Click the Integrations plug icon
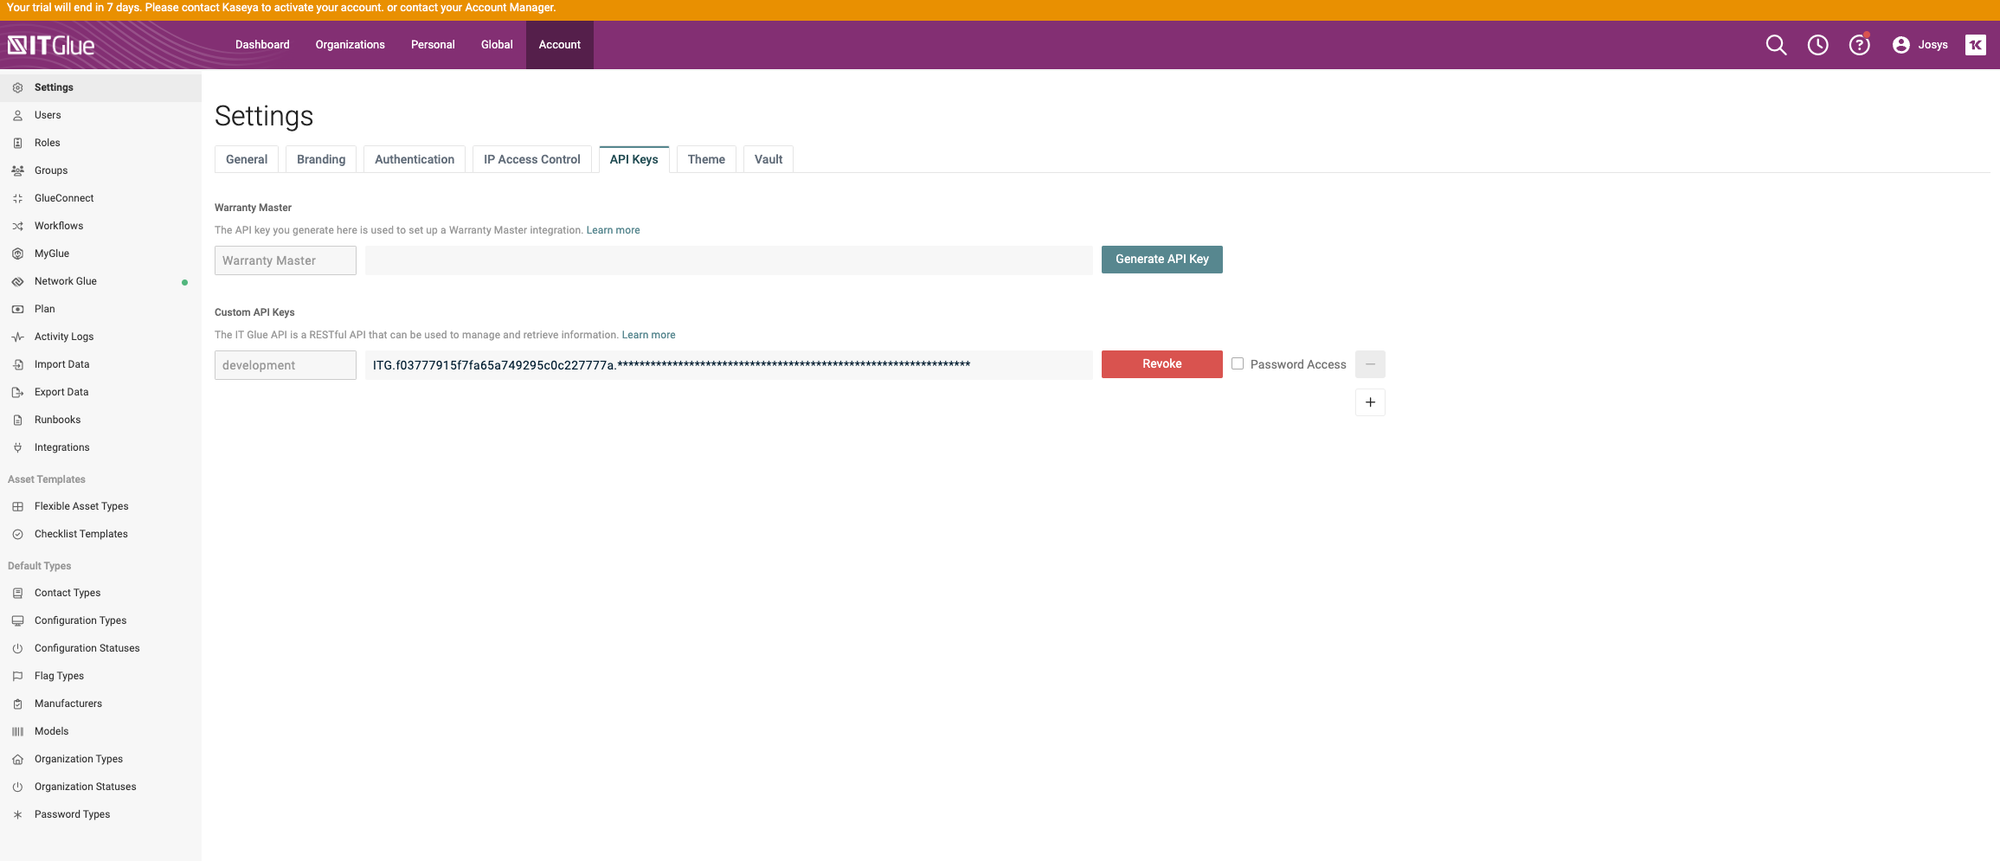 18,448
